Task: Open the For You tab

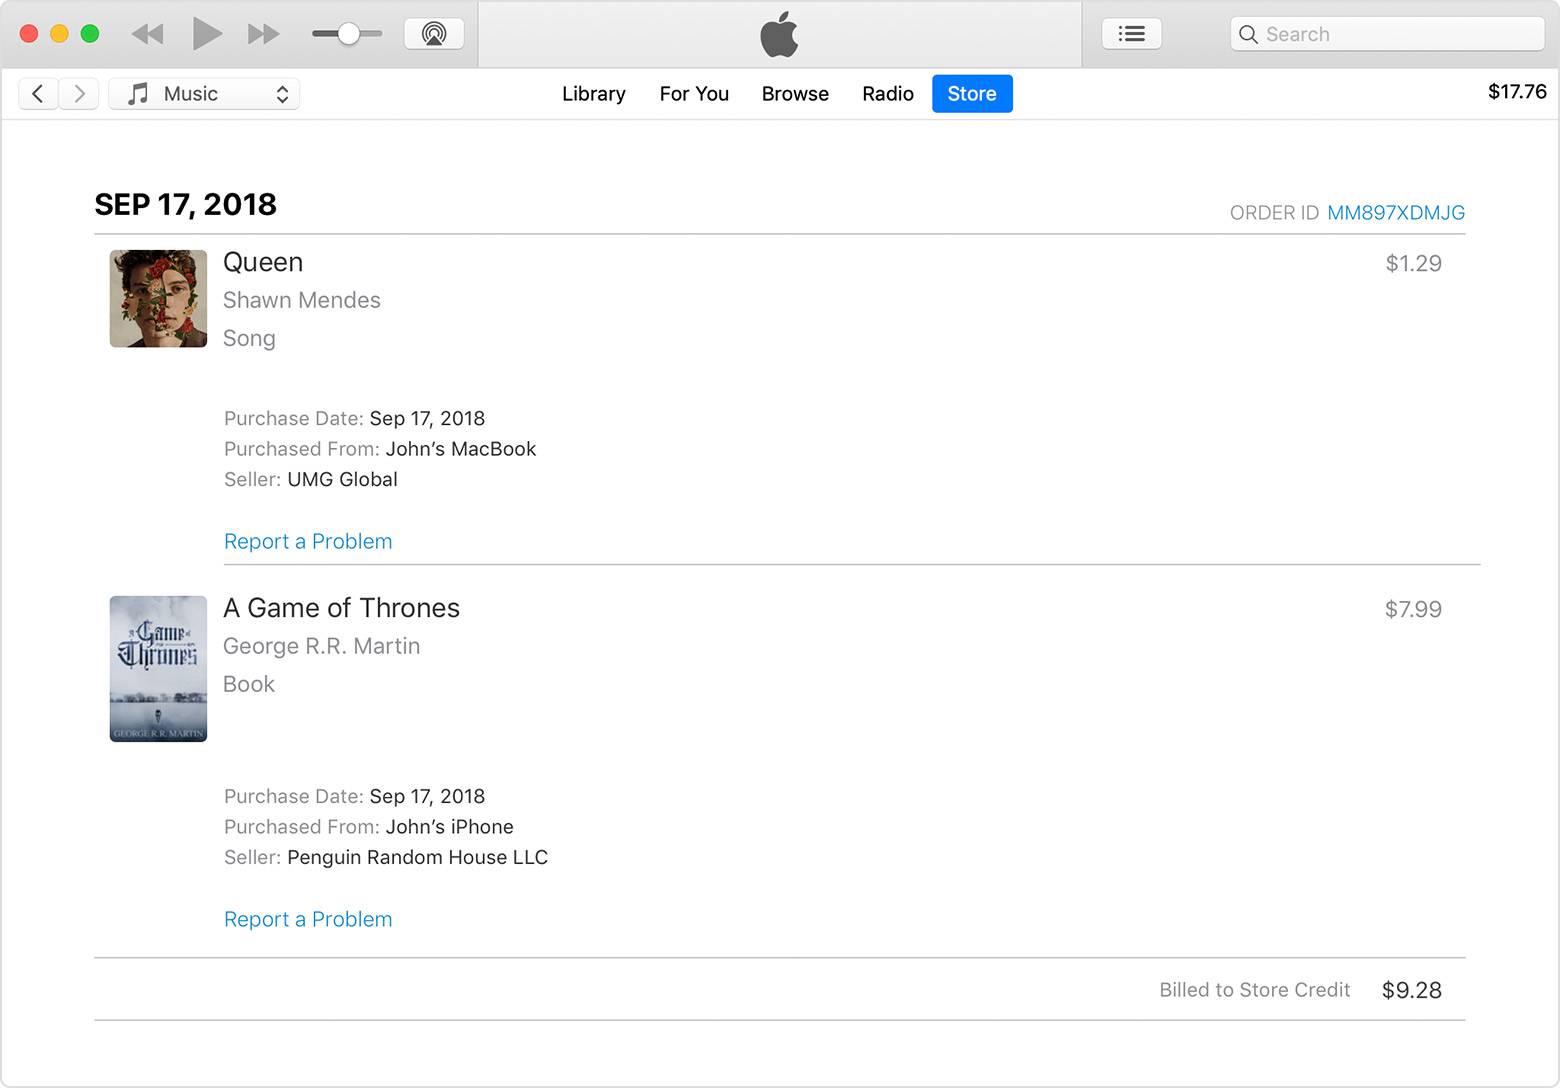Action: click(x=694, y=94)
